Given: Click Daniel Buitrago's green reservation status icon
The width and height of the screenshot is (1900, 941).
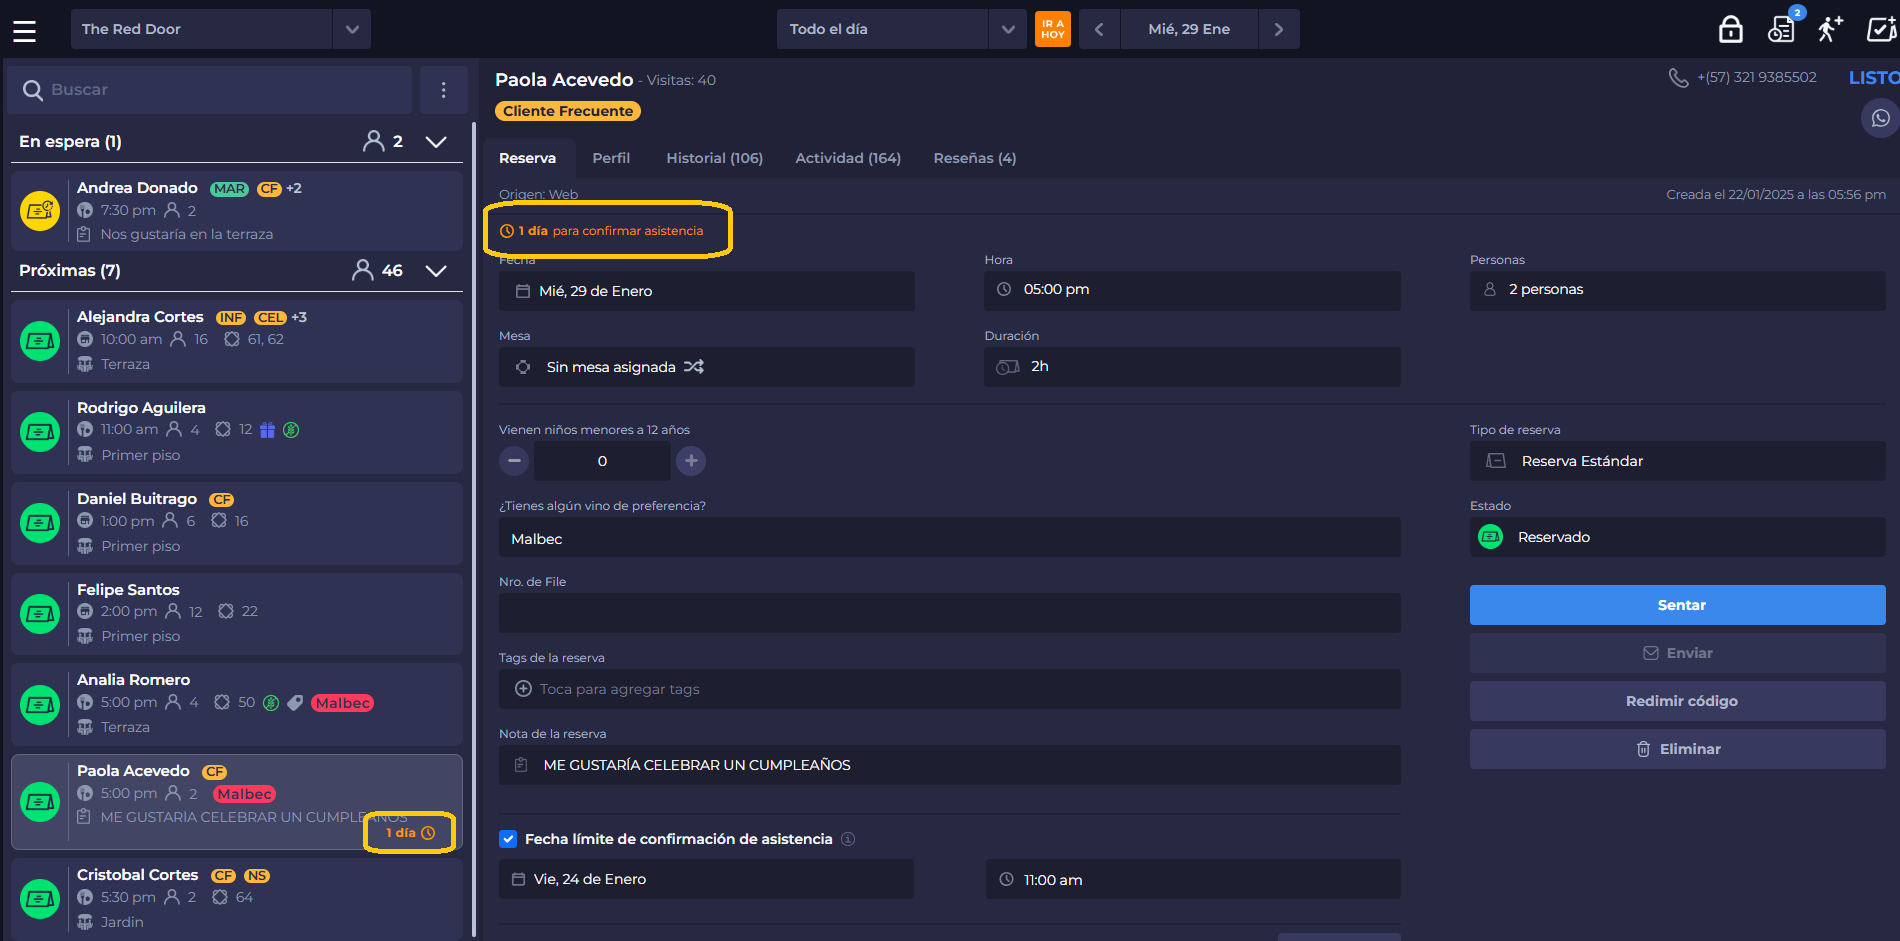Looking at the screenshot, I should pyautogui.click(x=40, y=523).
